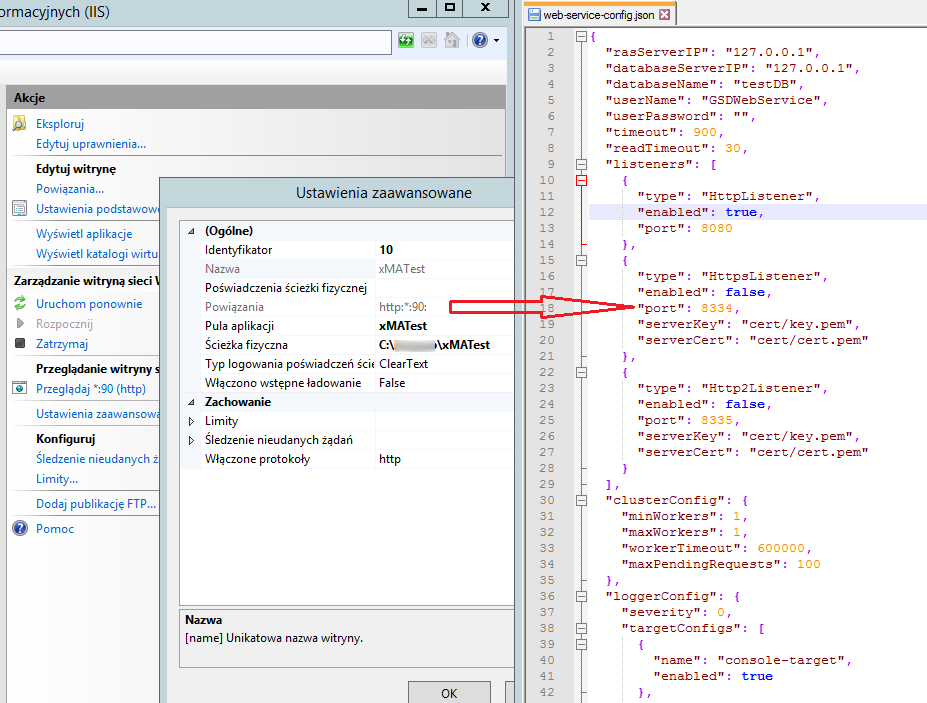Open the Limity link in Konfiguruj
Image resolution: width=927 pixels, height=703 pixels.
pyautogui.click(x=57, y=478)
